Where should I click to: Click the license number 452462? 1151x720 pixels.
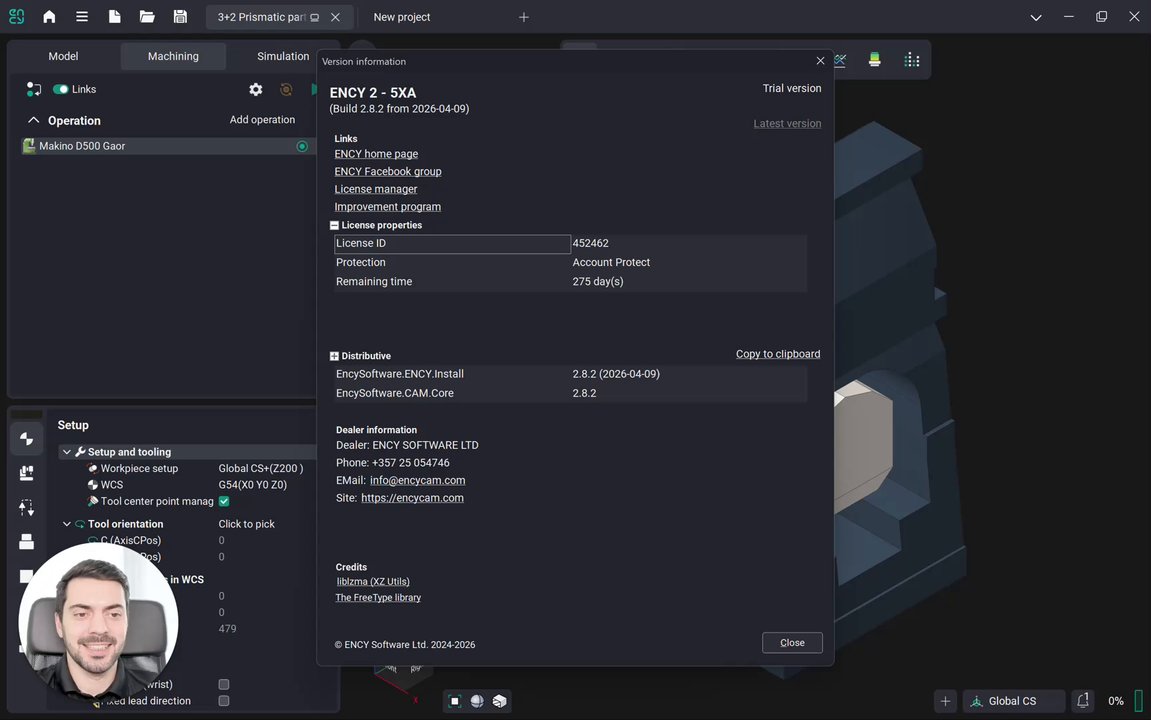pos(590,243)
